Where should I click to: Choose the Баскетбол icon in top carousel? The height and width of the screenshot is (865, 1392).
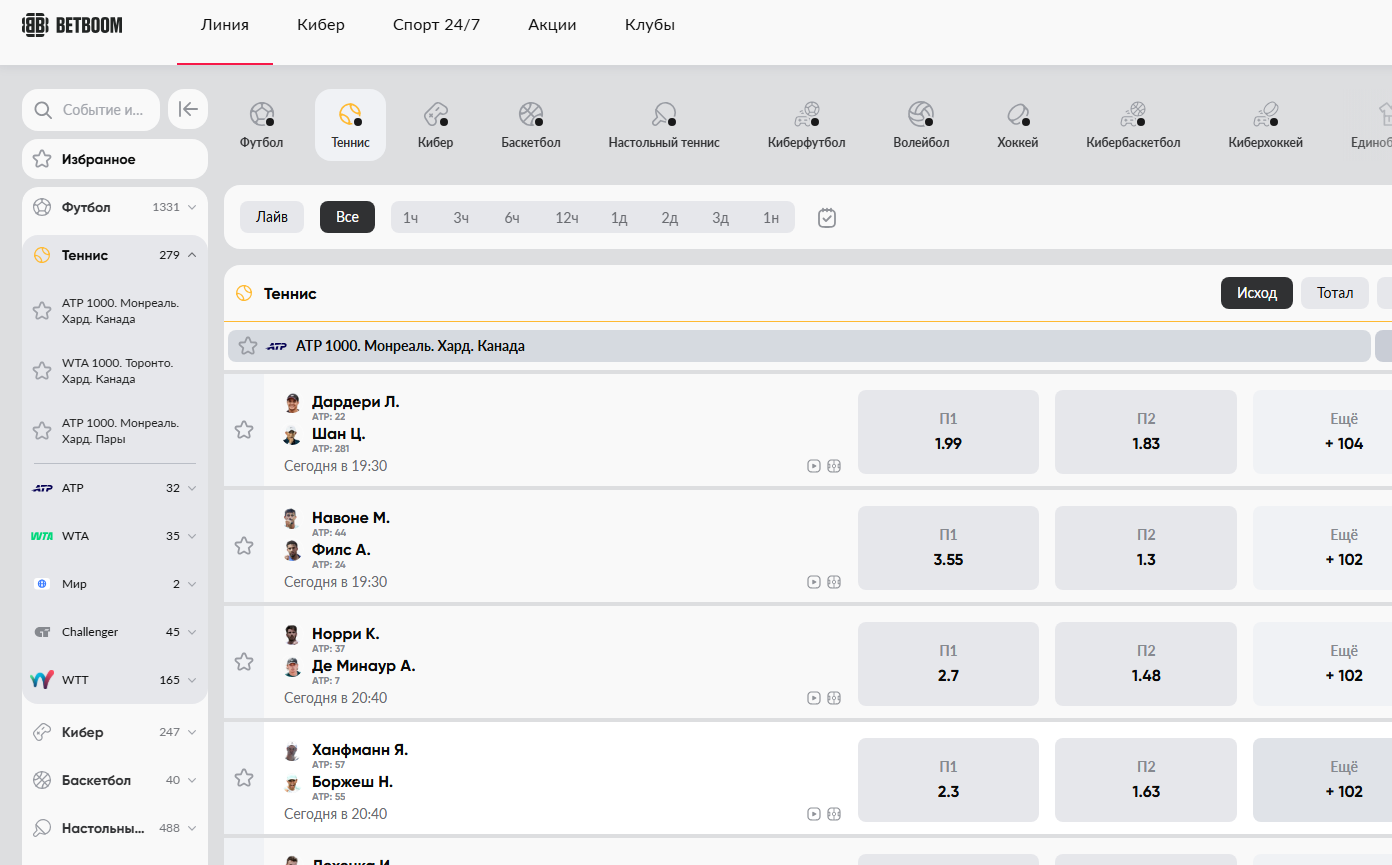click(531, 125)
